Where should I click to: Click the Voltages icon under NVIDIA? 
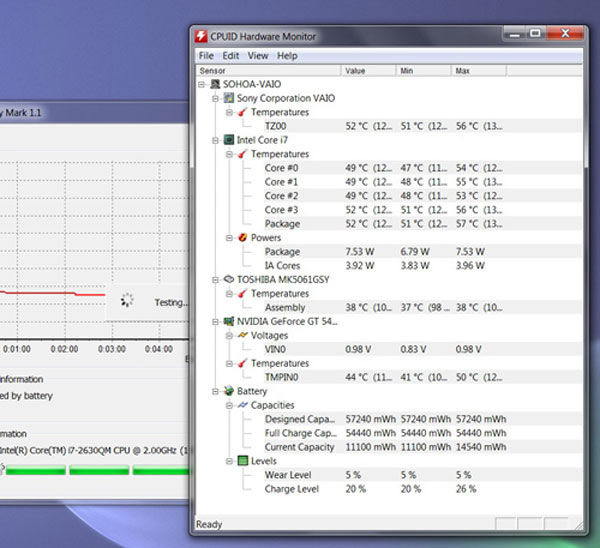(x=242, y=336)
